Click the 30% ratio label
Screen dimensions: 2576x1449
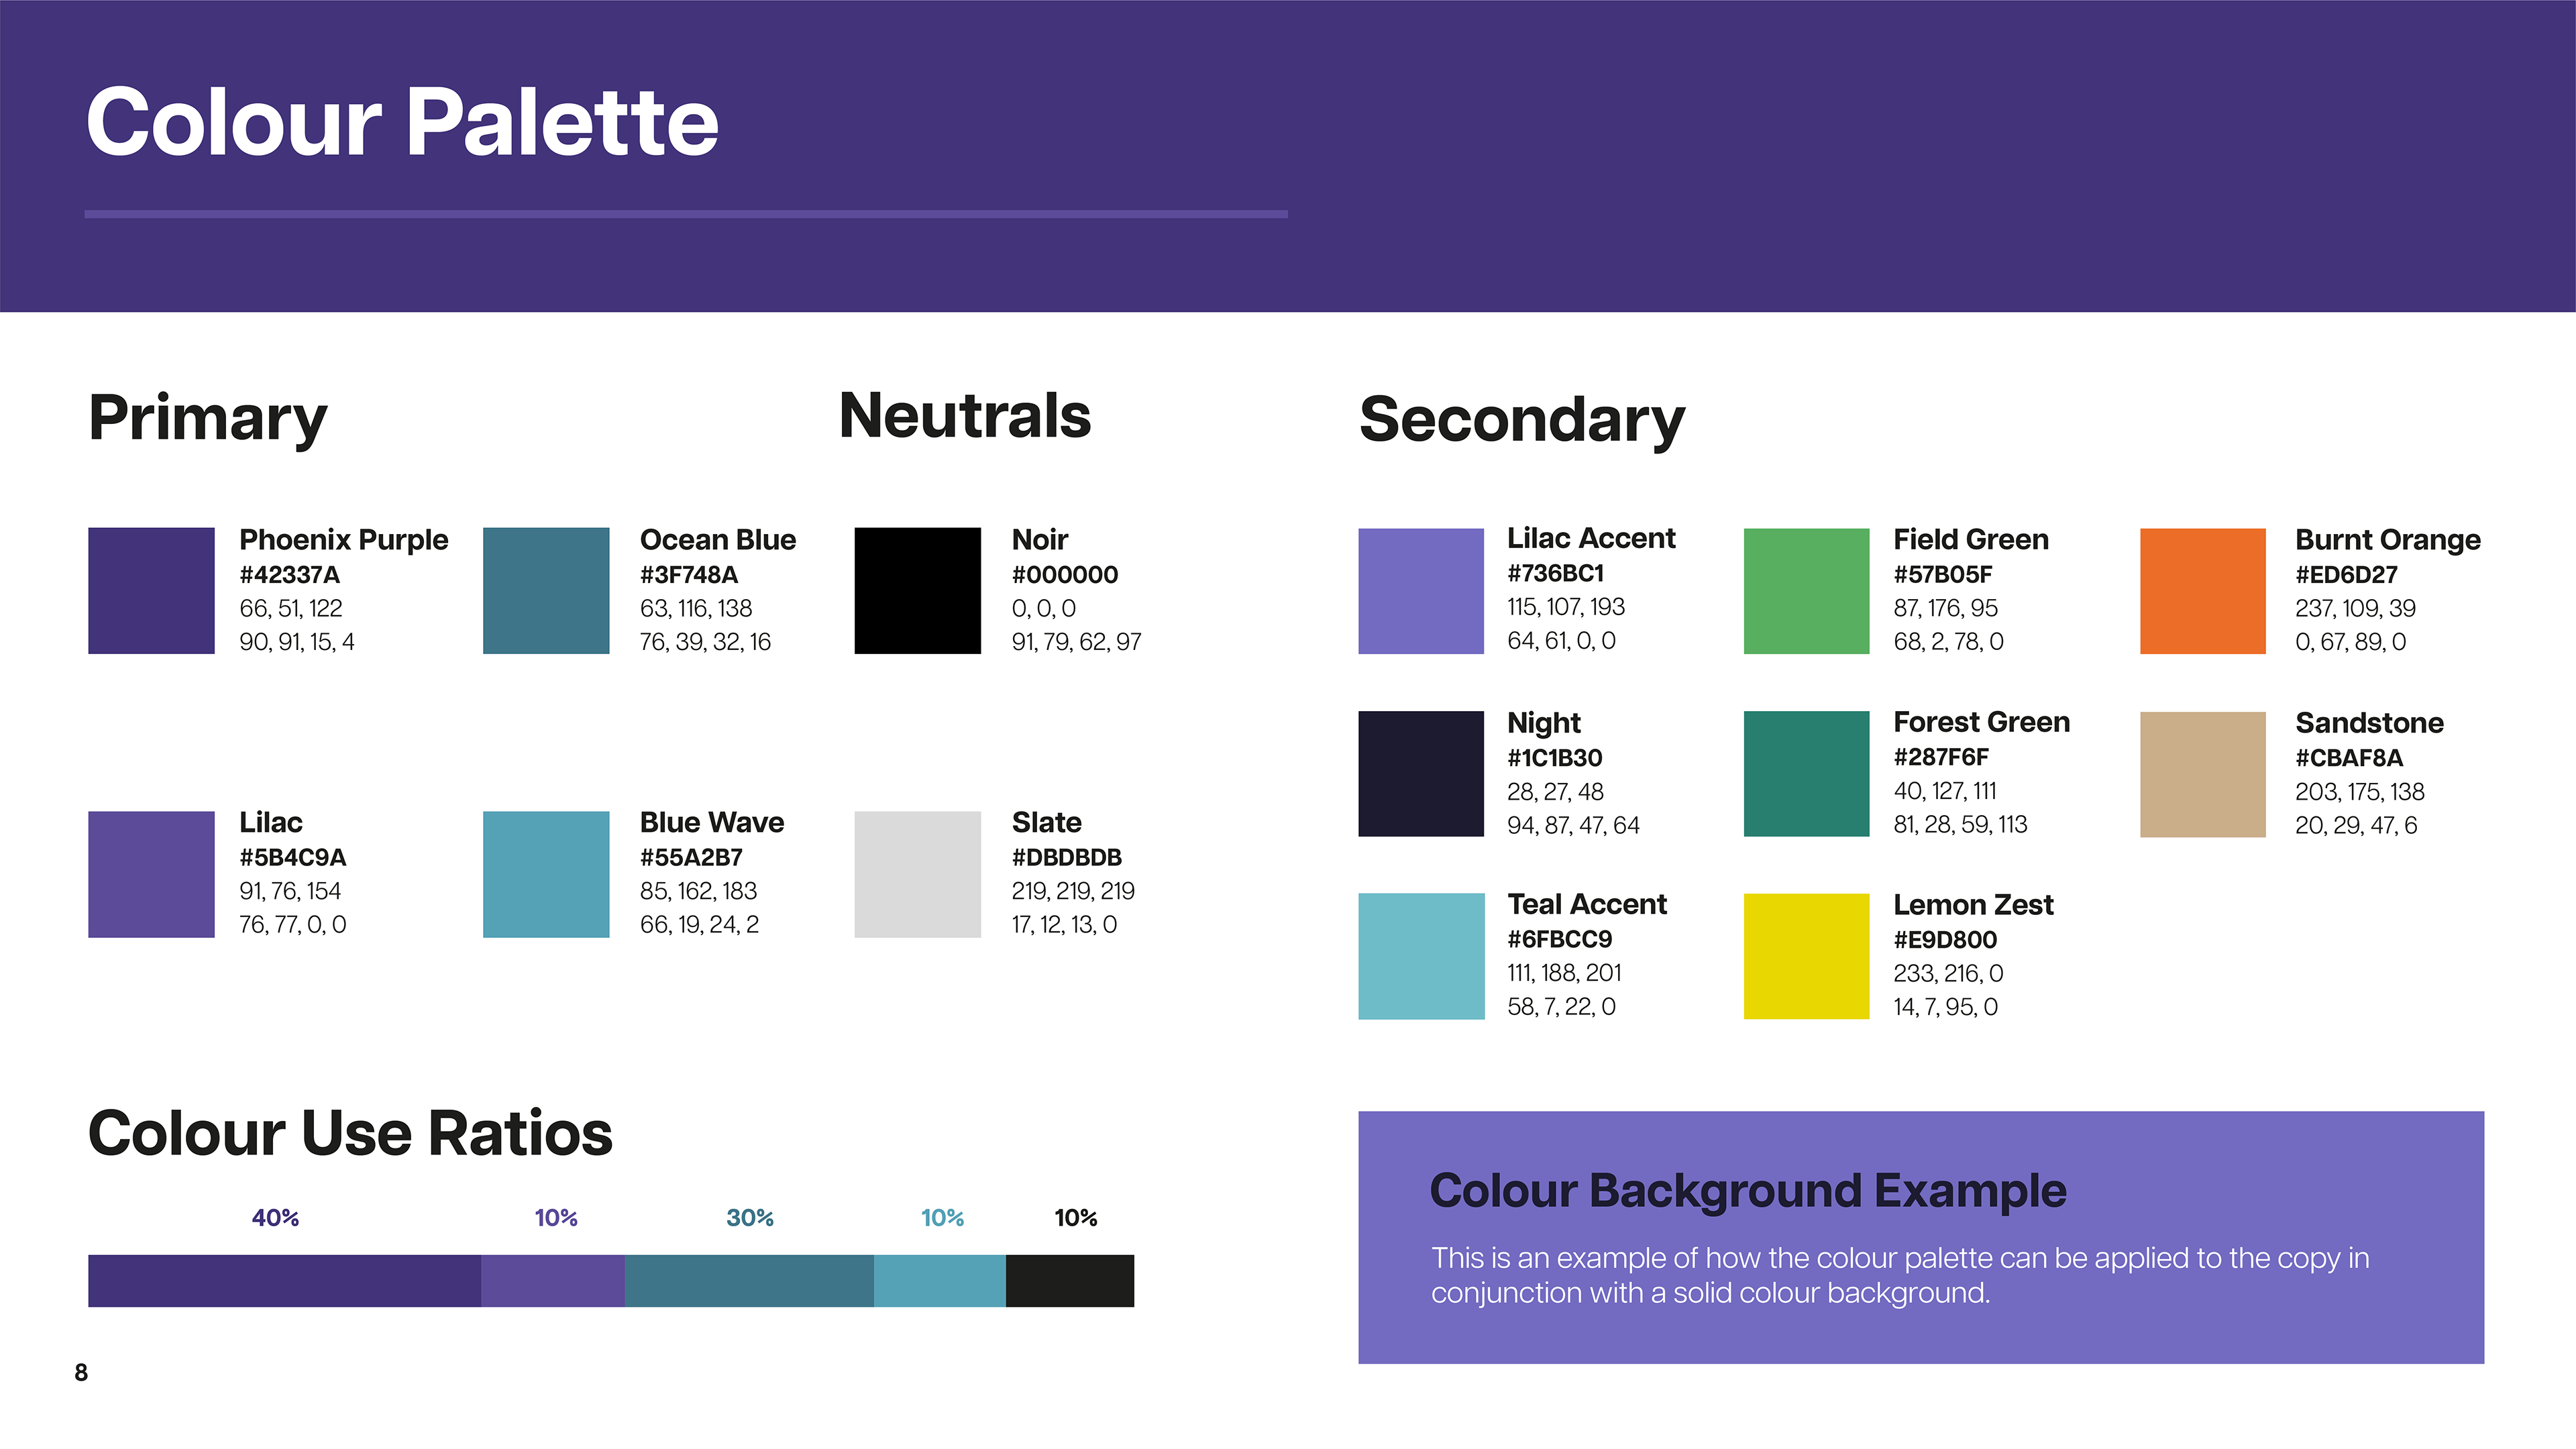click(750, 1218)
